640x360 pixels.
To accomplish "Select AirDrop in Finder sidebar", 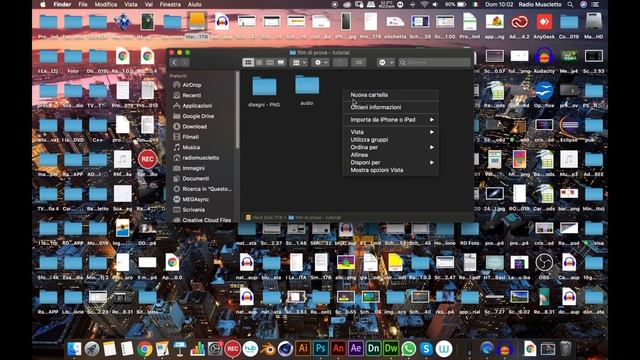I will [x=191, y=85].
